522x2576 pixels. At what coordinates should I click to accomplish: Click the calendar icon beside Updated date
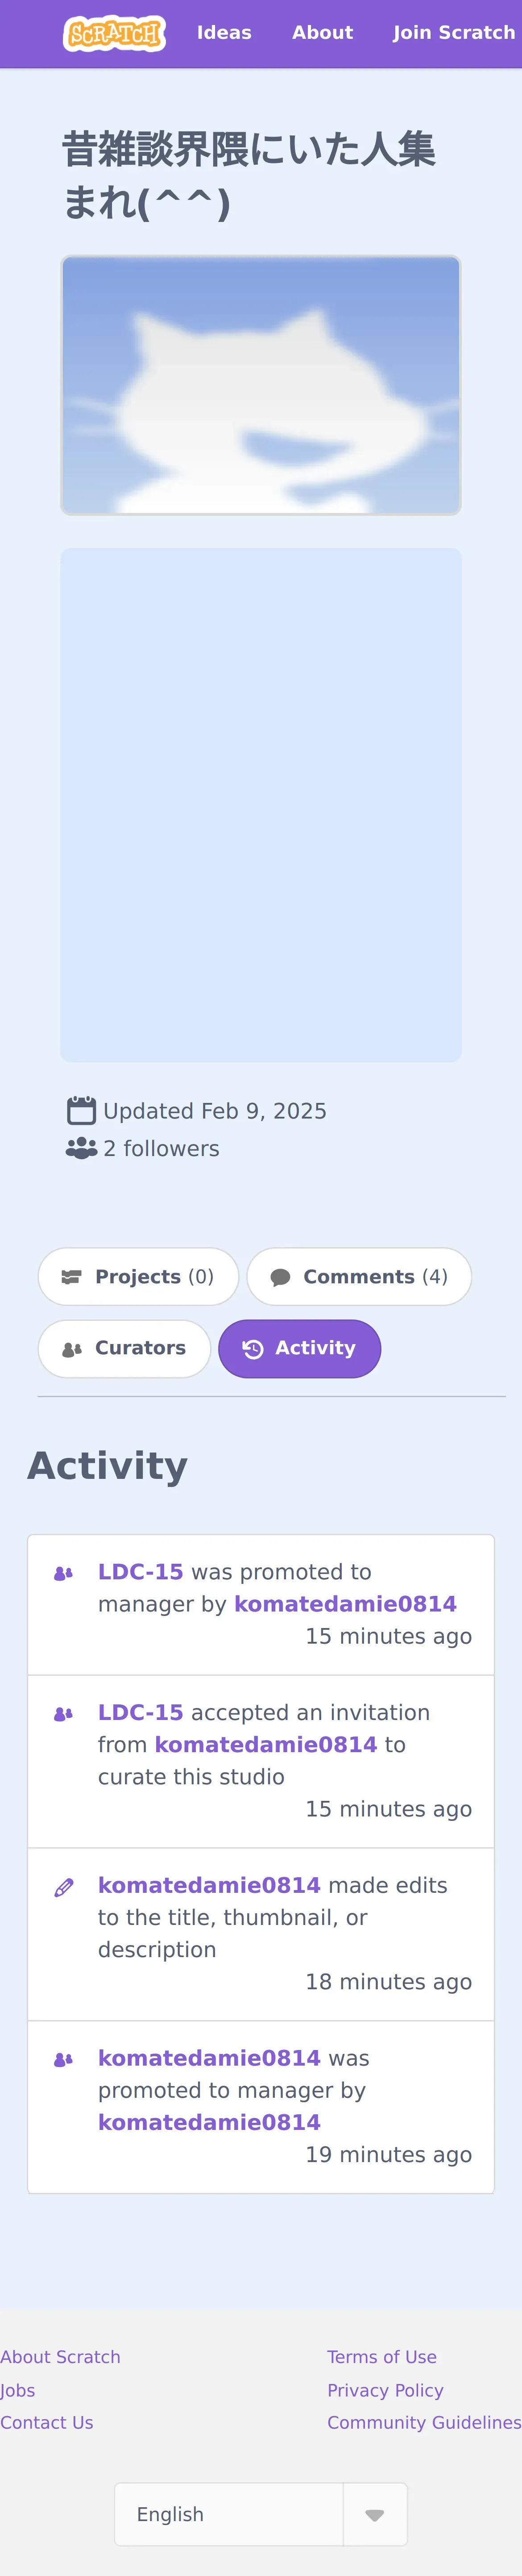pyautogui.click(x=81, y=1111)
